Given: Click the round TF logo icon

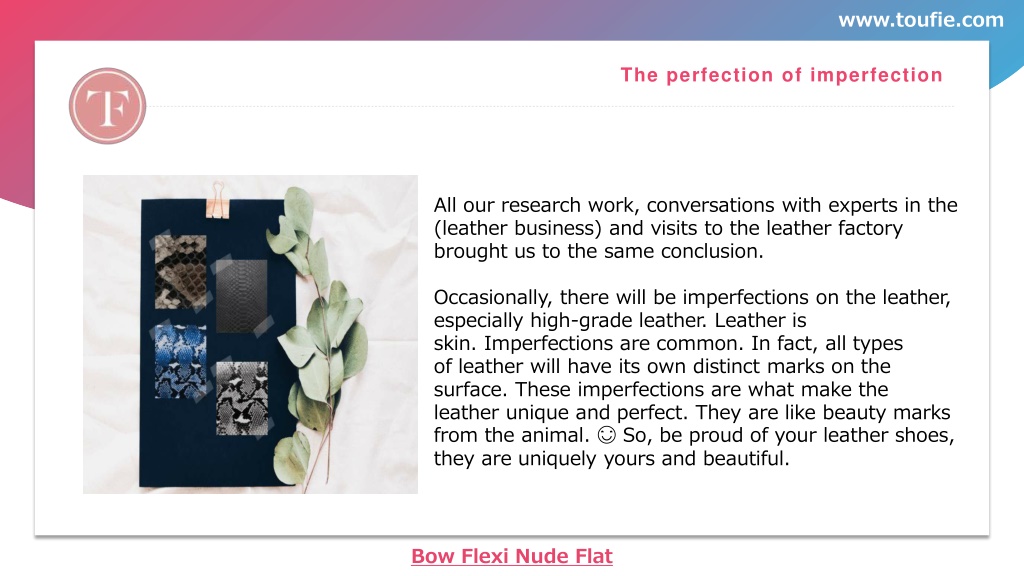Looking at the screenshot, I should [x=108, y=106].
